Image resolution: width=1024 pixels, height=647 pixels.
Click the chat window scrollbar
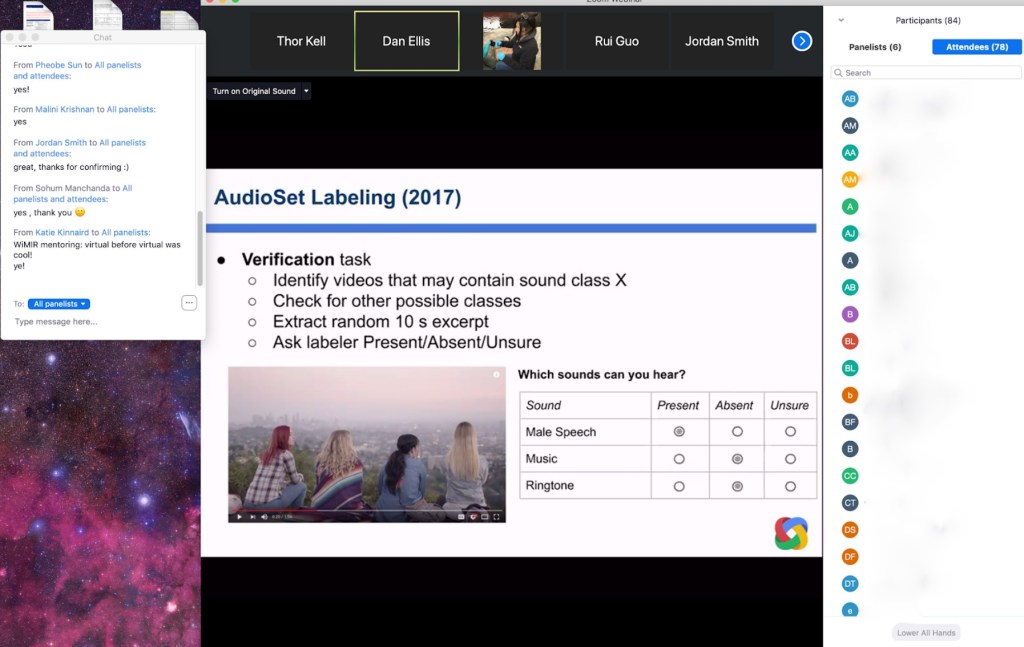200,248
